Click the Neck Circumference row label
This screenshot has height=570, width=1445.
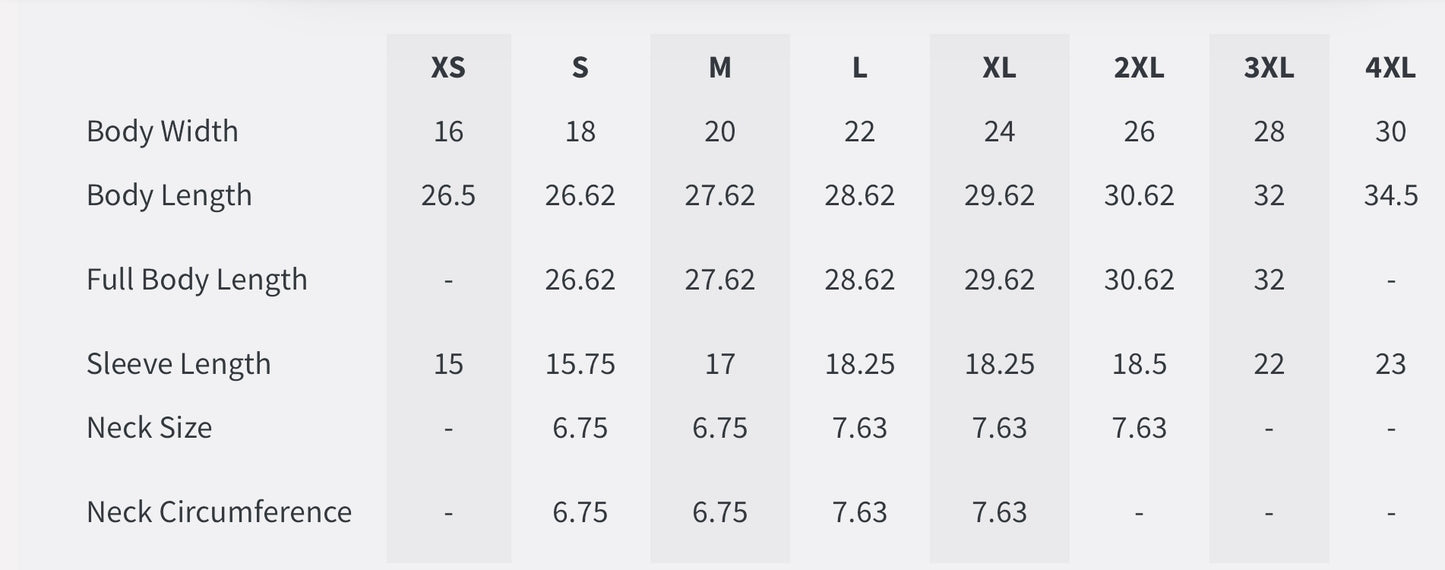tap(219, 511)
